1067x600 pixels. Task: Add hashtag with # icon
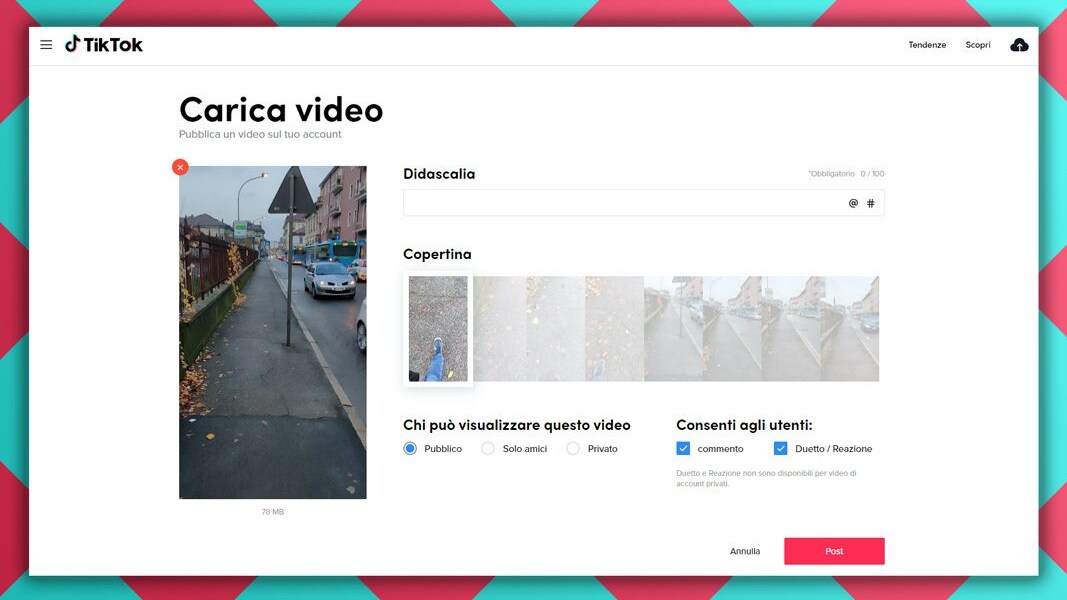tap(870, 203)
